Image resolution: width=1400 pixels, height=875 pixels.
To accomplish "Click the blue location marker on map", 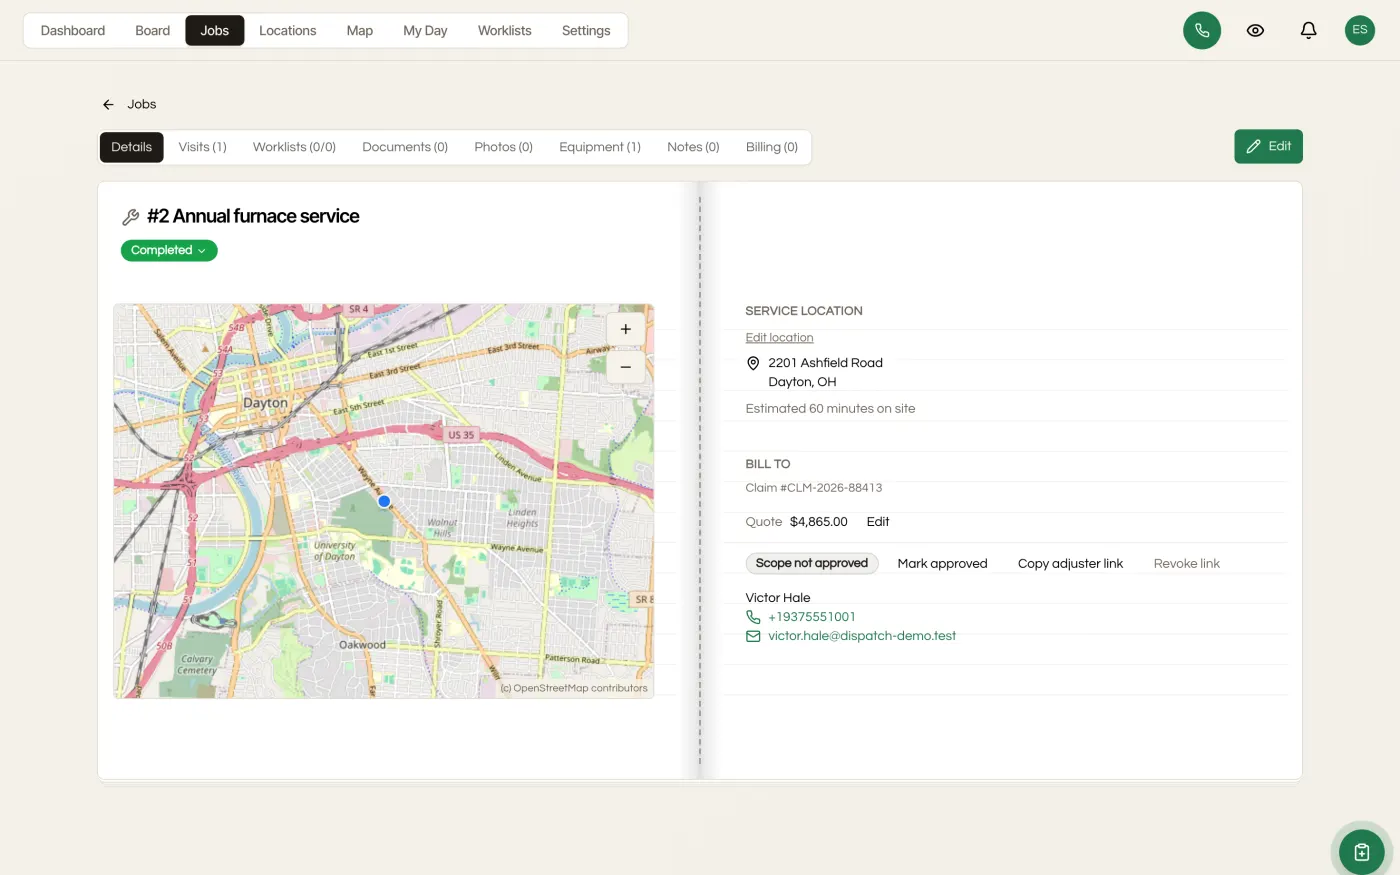I will tap(384, 501).
